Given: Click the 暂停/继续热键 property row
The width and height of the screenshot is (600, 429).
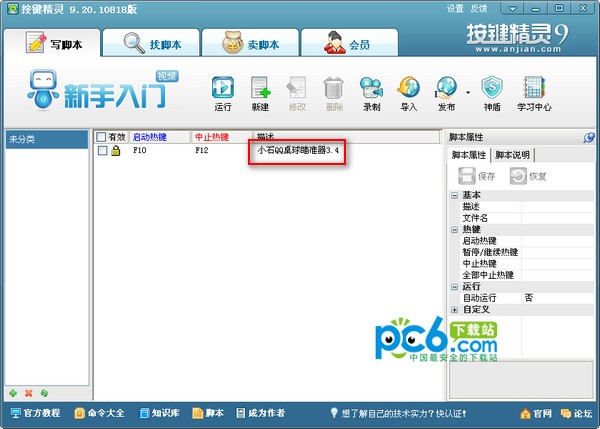Looking at the screenshot, I should pos(527,252).
